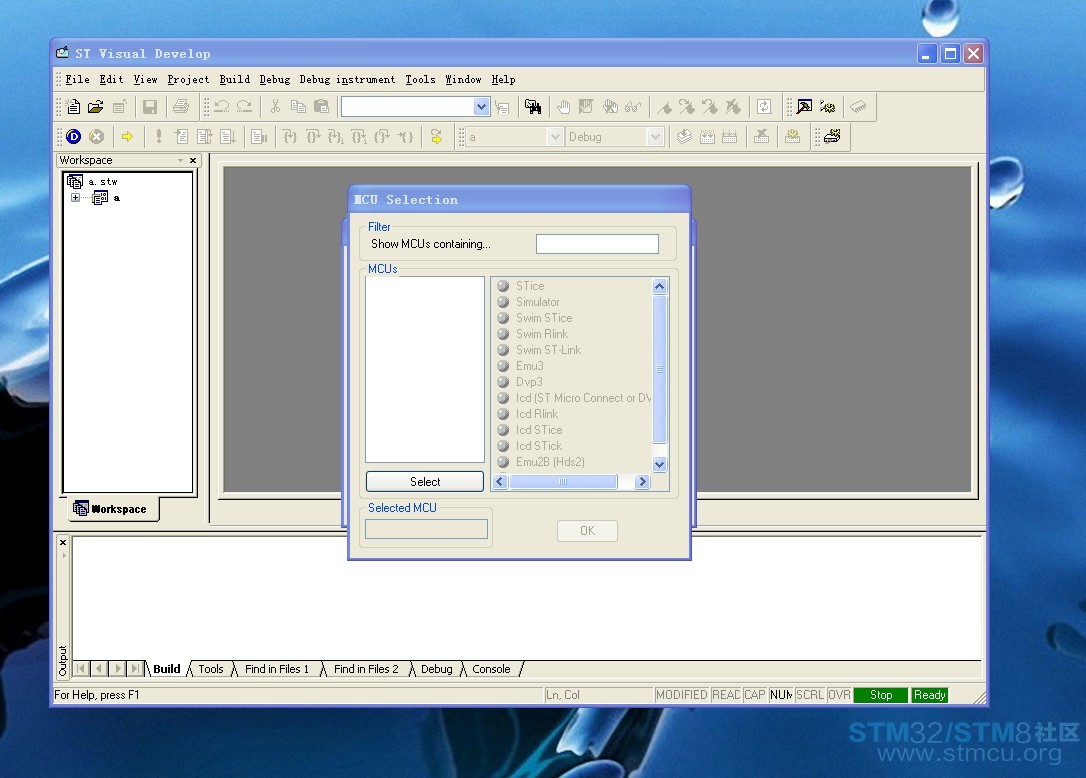
Task: Run with yellow arrow icon
Action: [x=127, y=136]
